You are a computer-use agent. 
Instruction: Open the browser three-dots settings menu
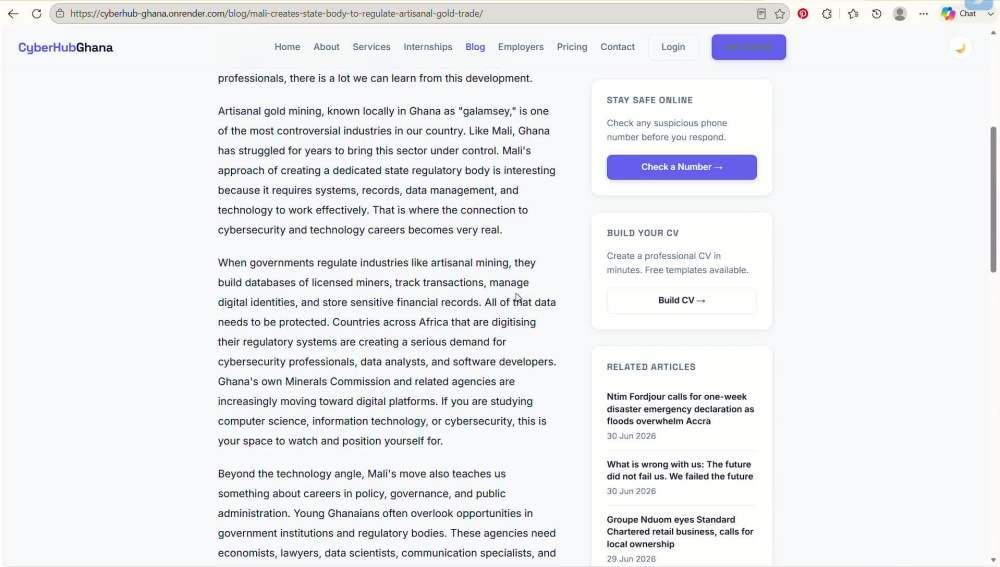[x=923, y=13]
